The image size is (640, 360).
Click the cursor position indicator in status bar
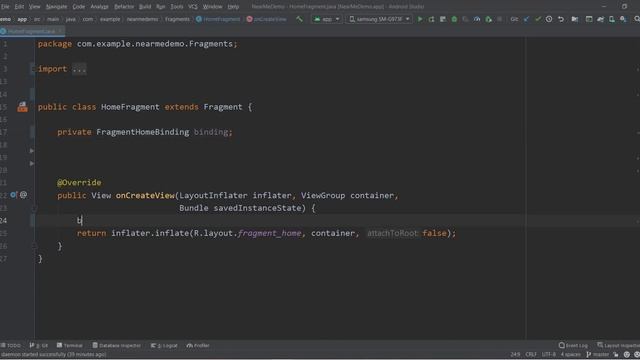coord(515,354)
